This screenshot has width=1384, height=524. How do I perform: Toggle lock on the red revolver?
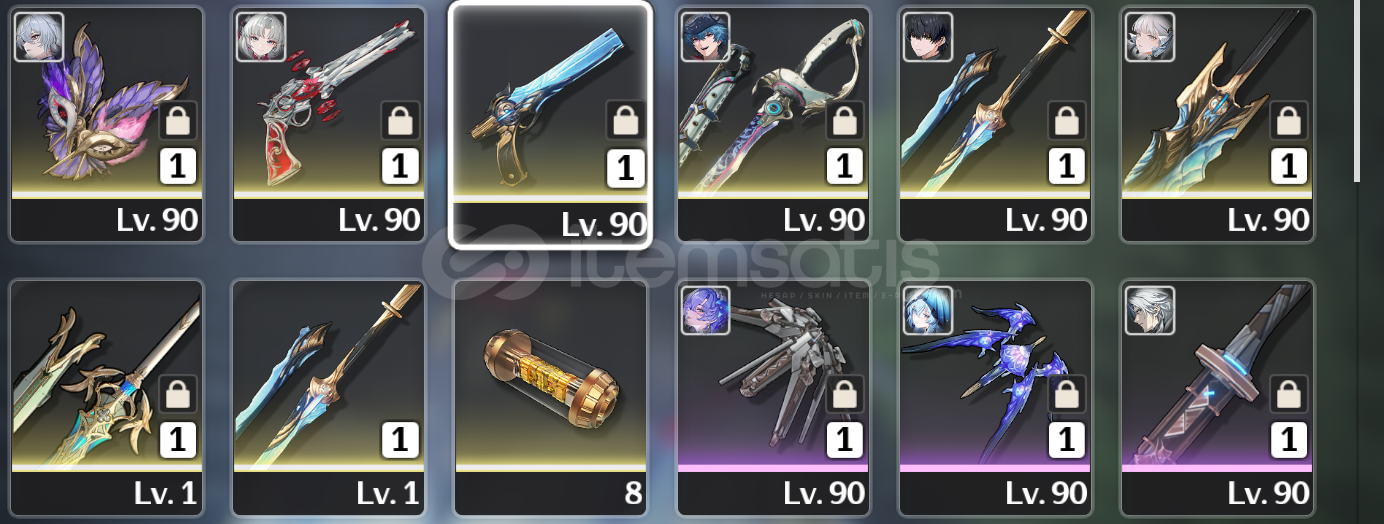coord(400,121)
